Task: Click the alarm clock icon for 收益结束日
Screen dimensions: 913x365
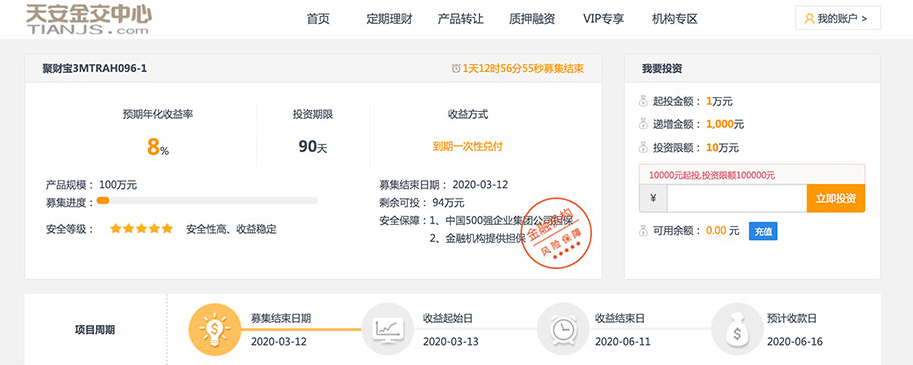Action: (563, 329)
